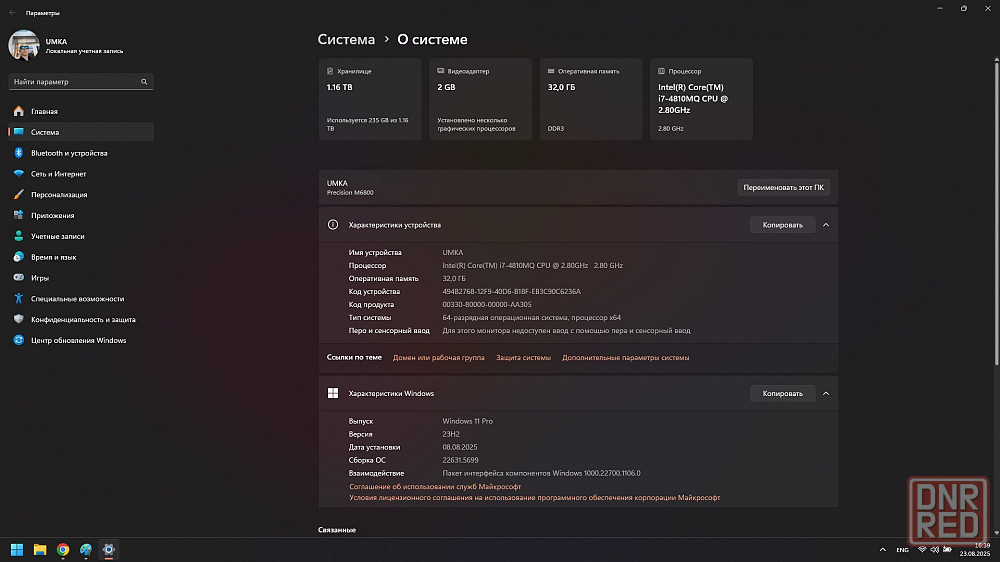
Task: Click the Характеристики устройства info icon
Action: (x=333, y=225)
